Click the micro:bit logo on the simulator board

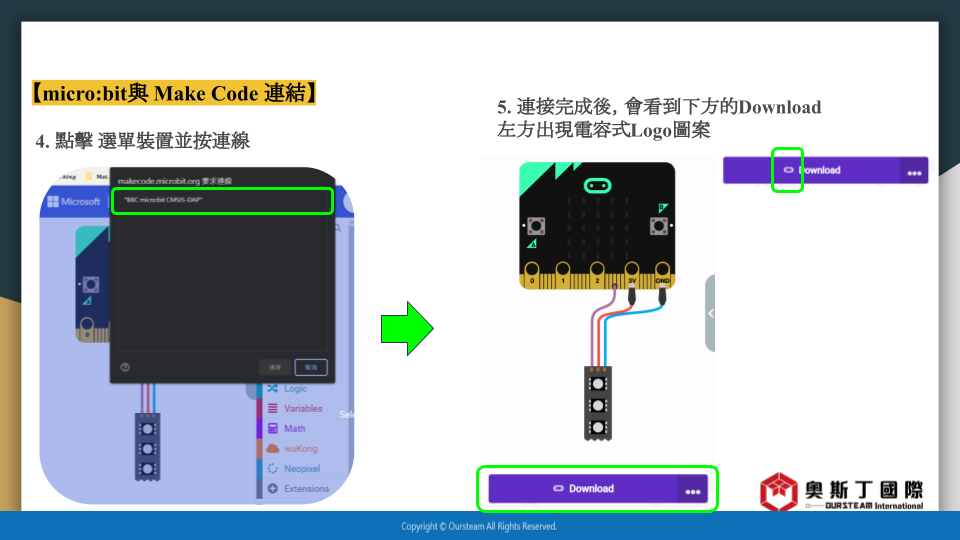click(x=598, y=186)
